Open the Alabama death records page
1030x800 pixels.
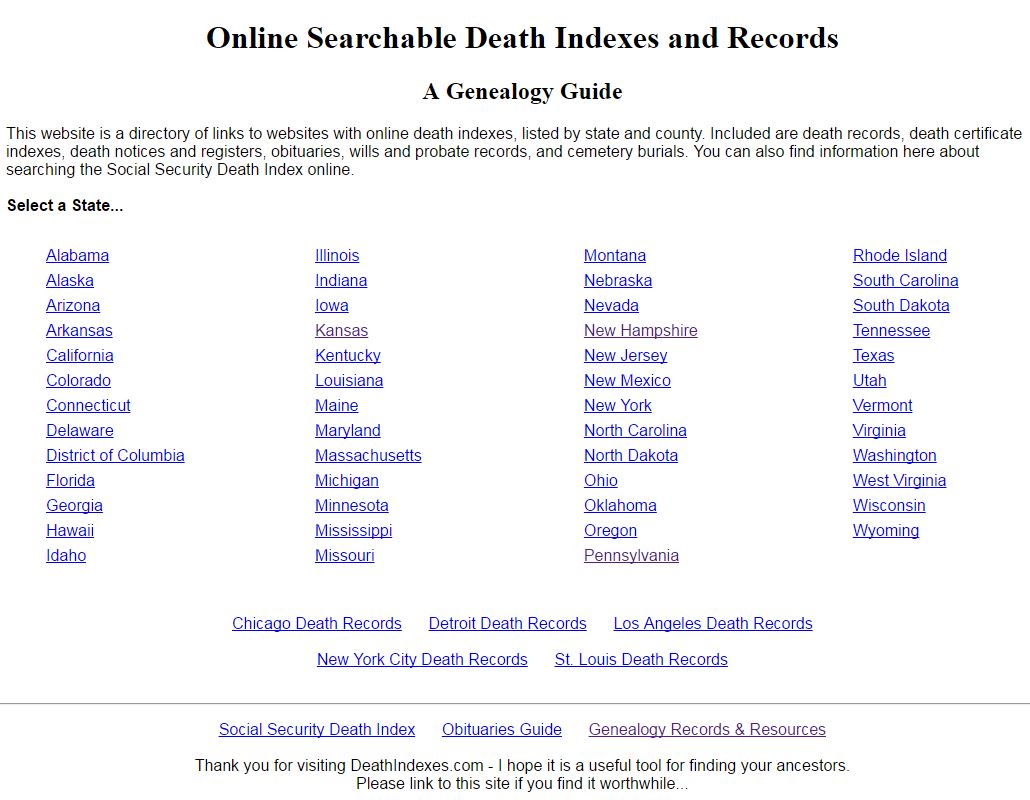(77, 255)
